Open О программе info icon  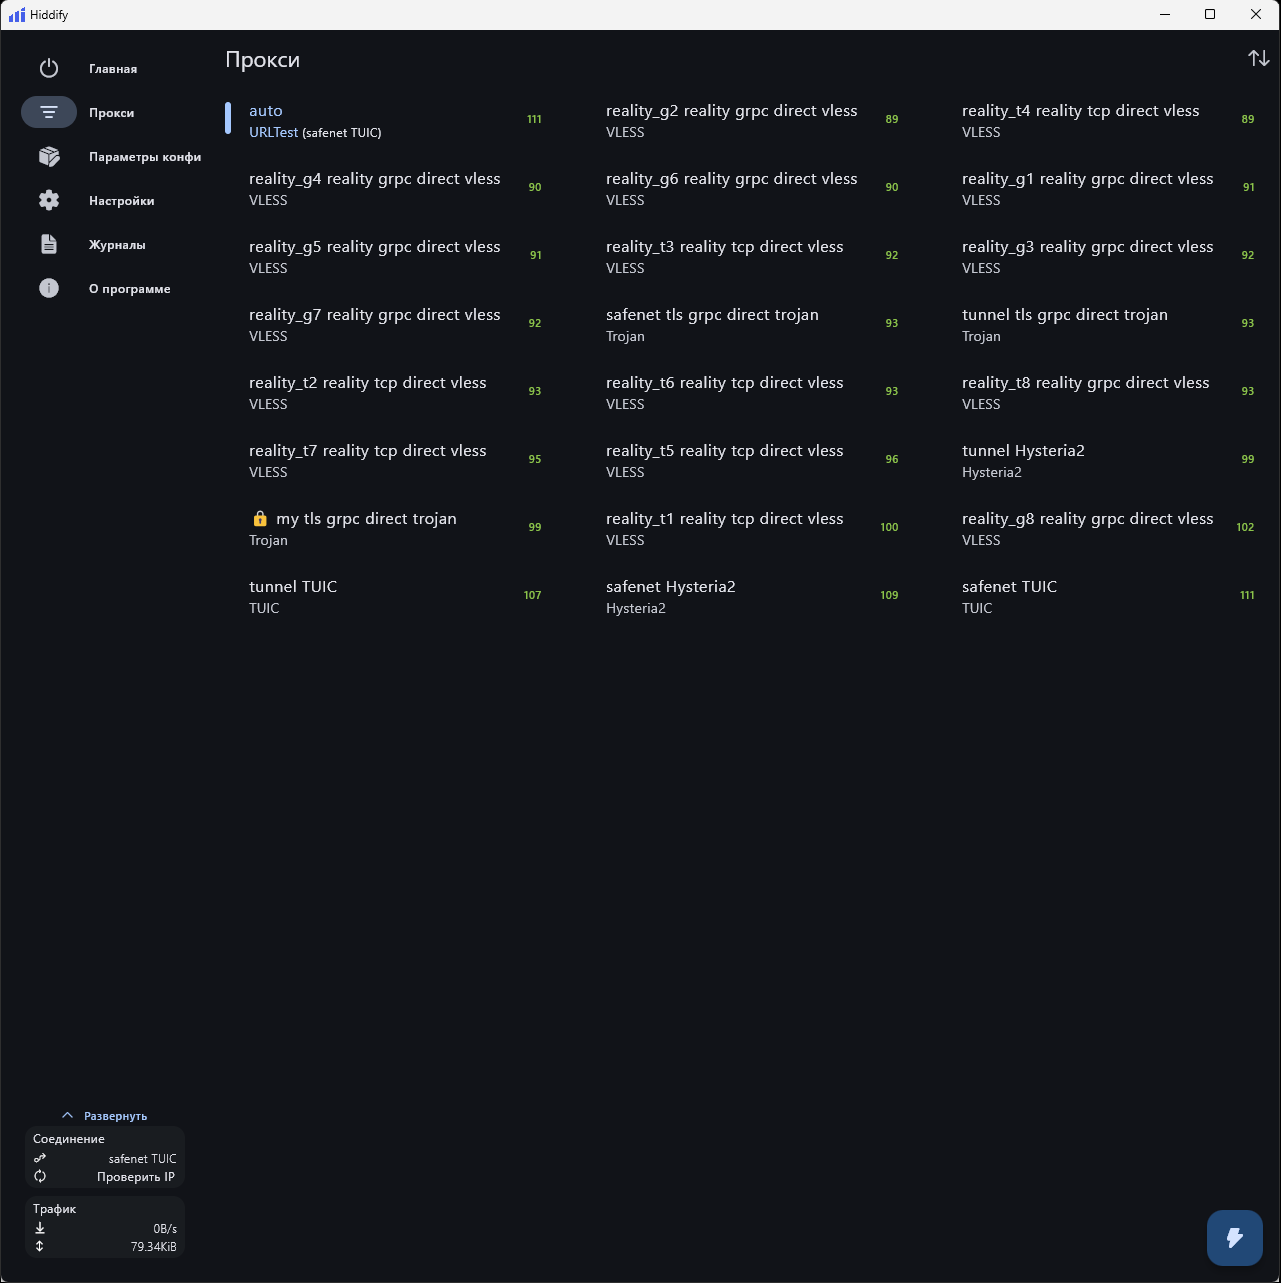[49, 288]
